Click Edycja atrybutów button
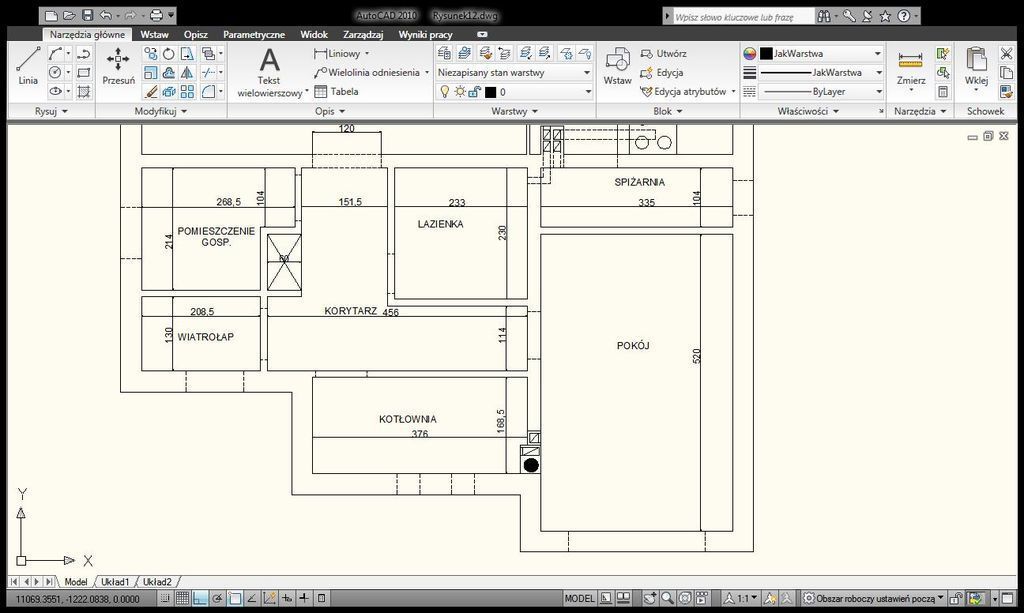1024x613 pixels. (684, 91)
